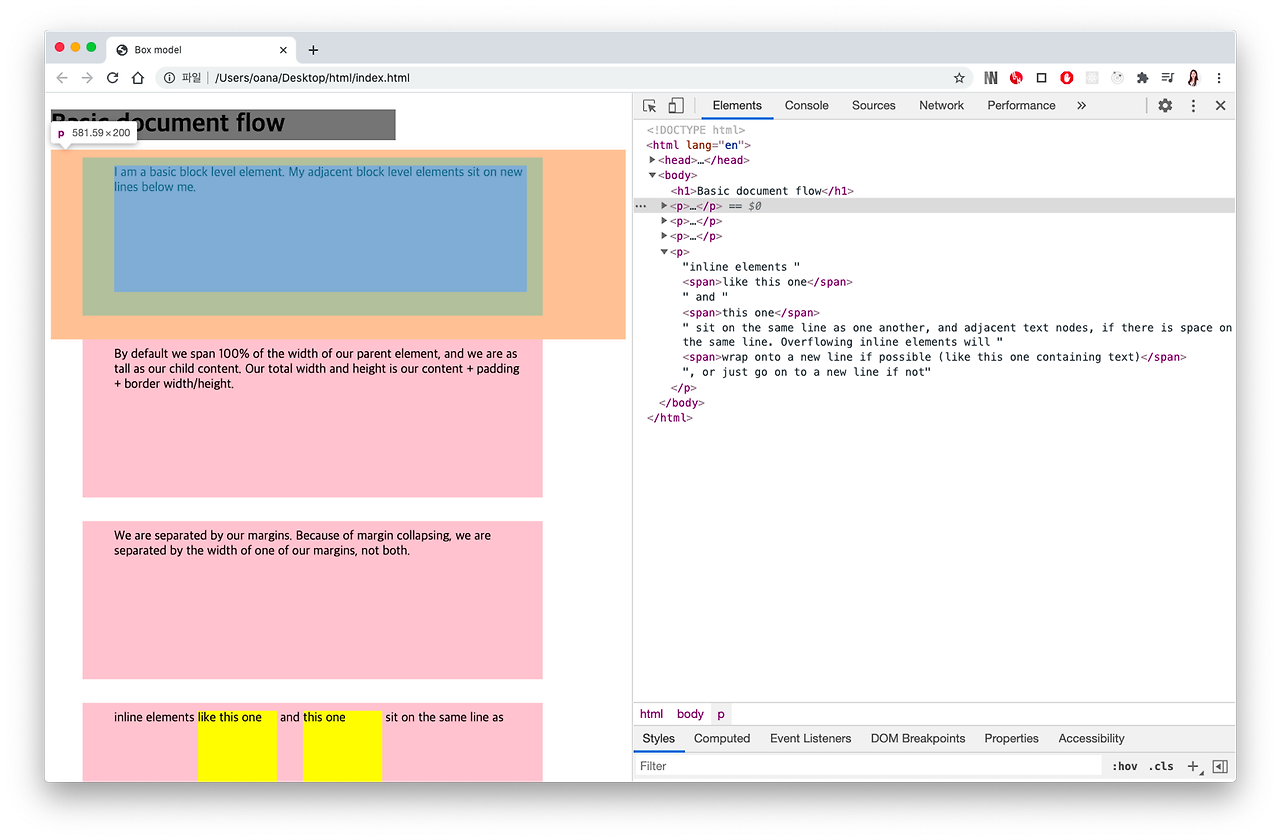Select the span "wrap onto a new line" node
Image resolution: width=1280 pixels, height=840 pixels.
934,357
